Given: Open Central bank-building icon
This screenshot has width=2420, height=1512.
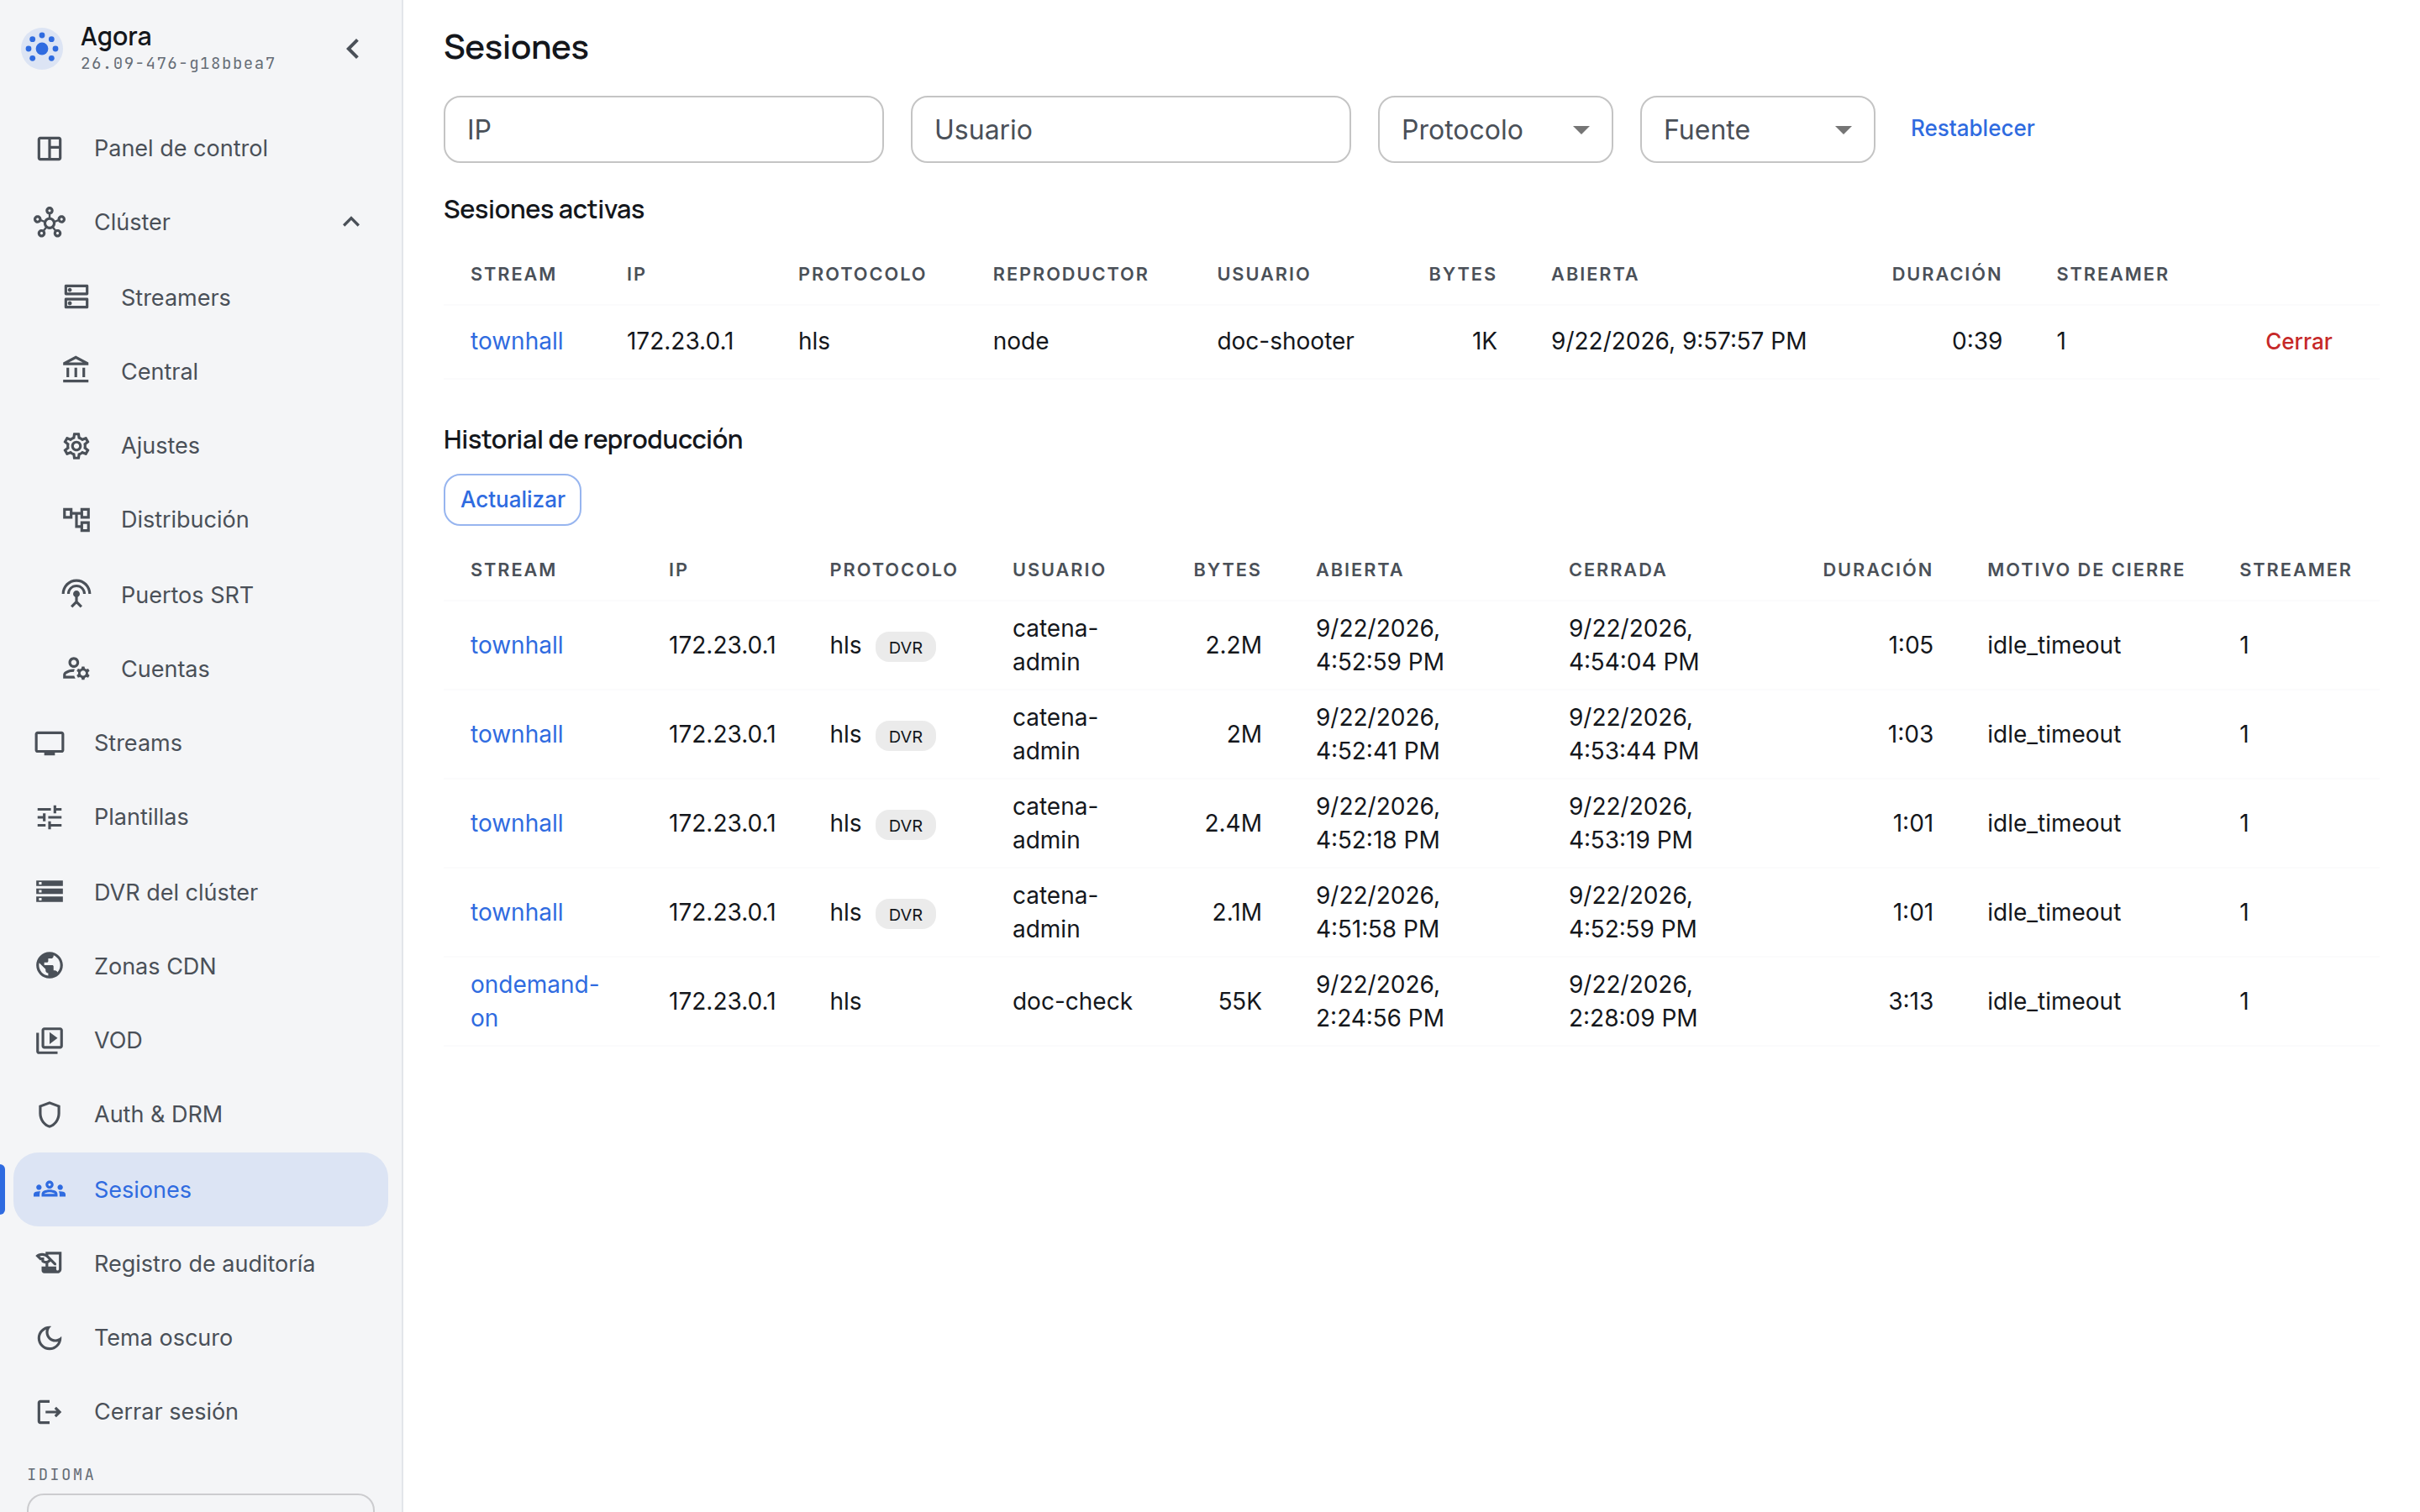Looking at the screenshot, I should [x=76, y=371].
